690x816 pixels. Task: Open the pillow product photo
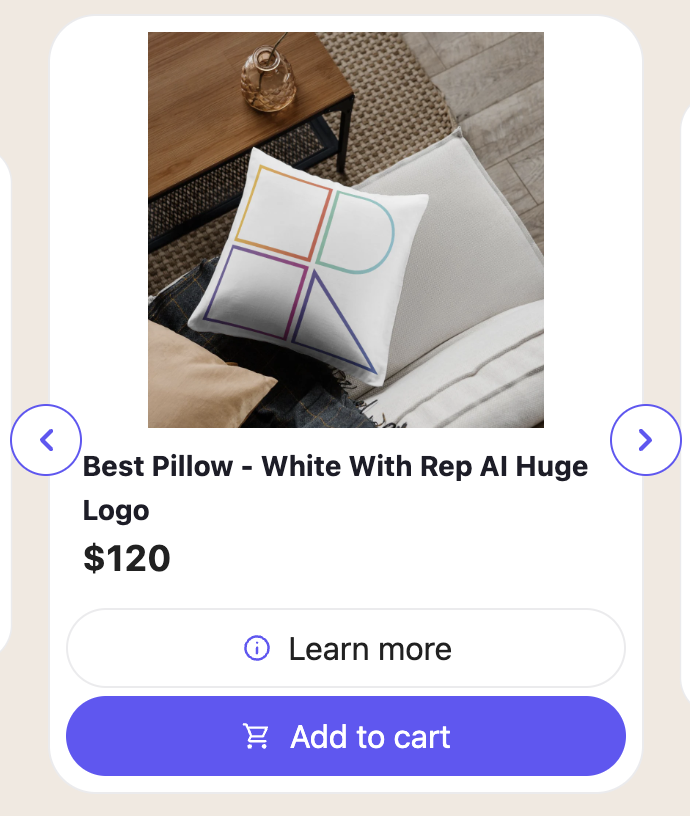click(x=346, y=230)
